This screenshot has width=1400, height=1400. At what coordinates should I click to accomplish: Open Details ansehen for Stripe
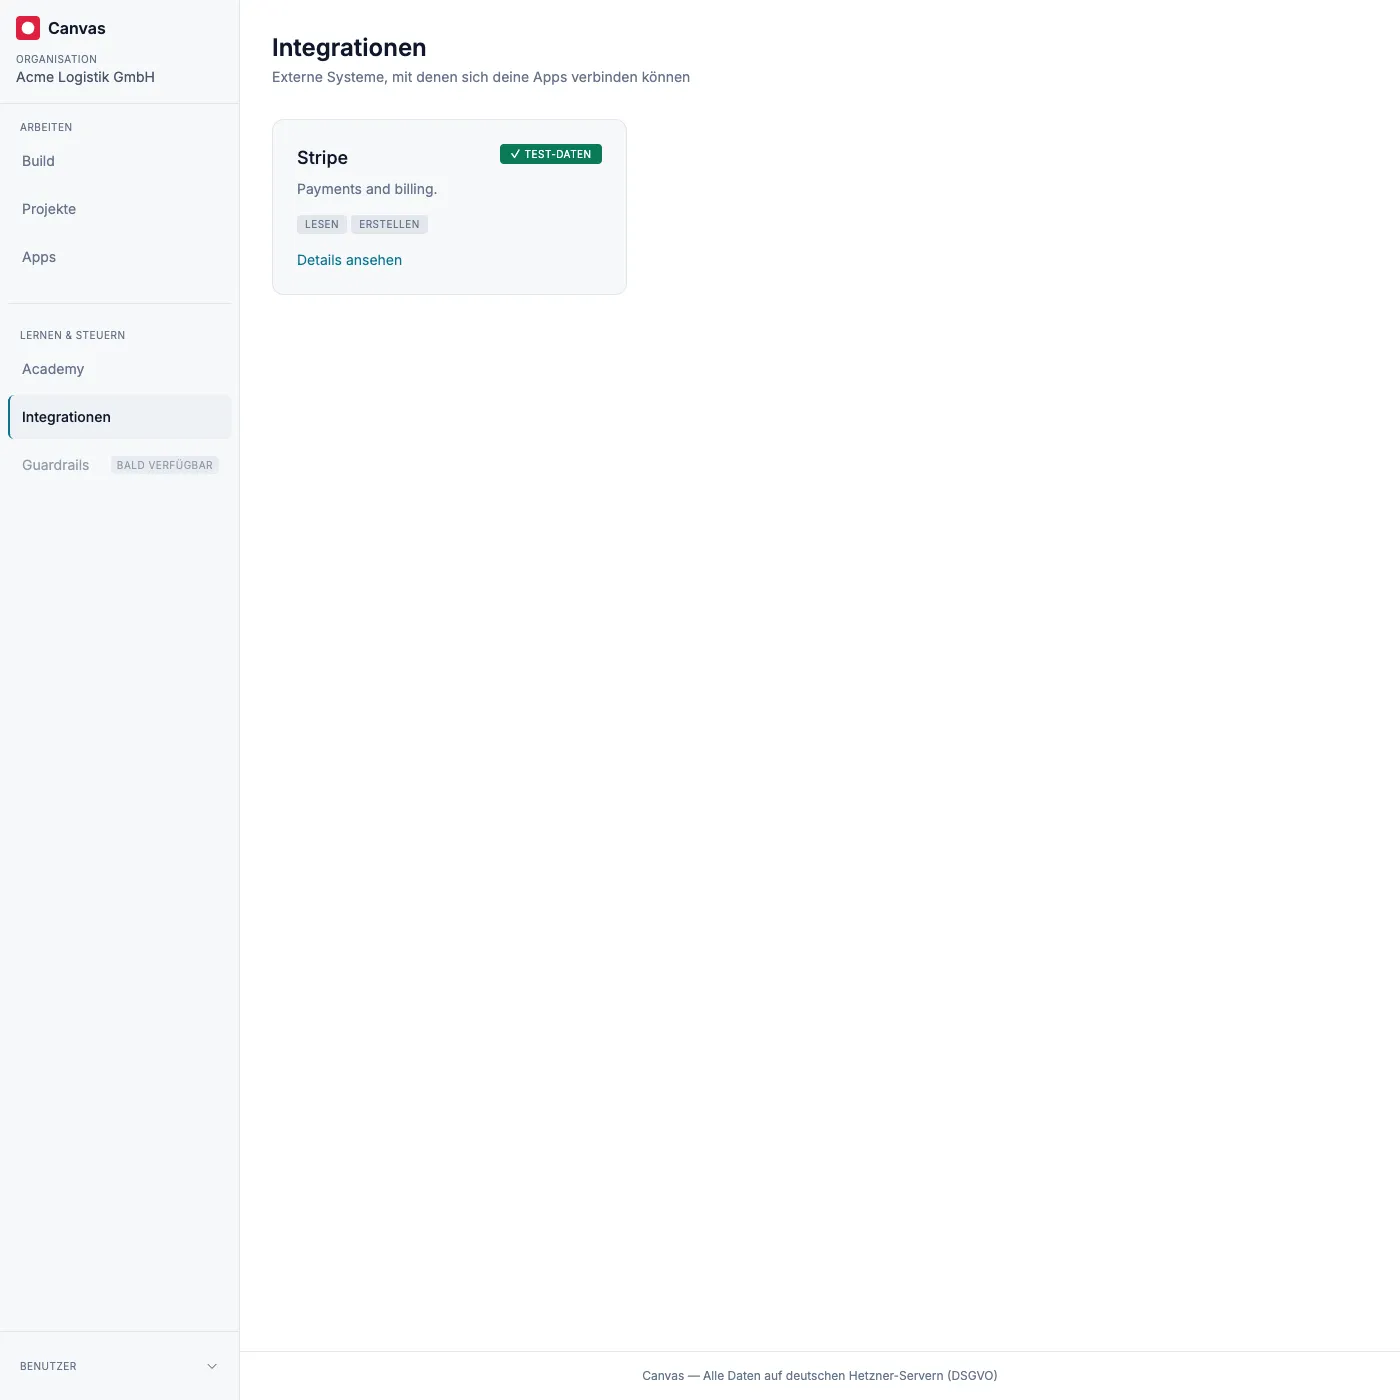[349, 260]
